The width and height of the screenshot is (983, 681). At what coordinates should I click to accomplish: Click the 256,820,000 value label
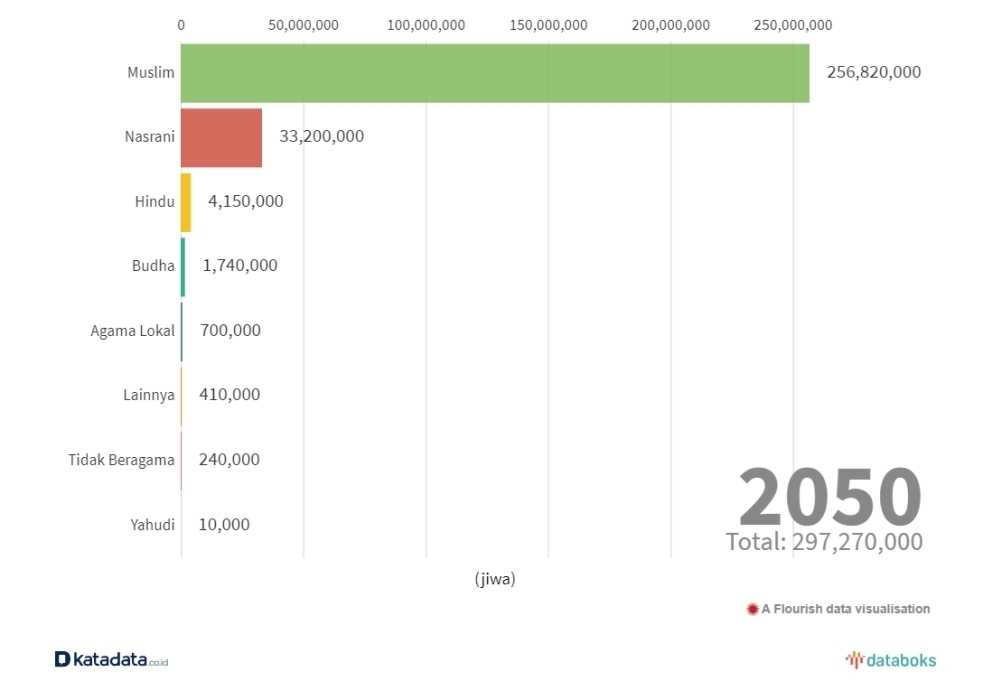click(873, 72)
